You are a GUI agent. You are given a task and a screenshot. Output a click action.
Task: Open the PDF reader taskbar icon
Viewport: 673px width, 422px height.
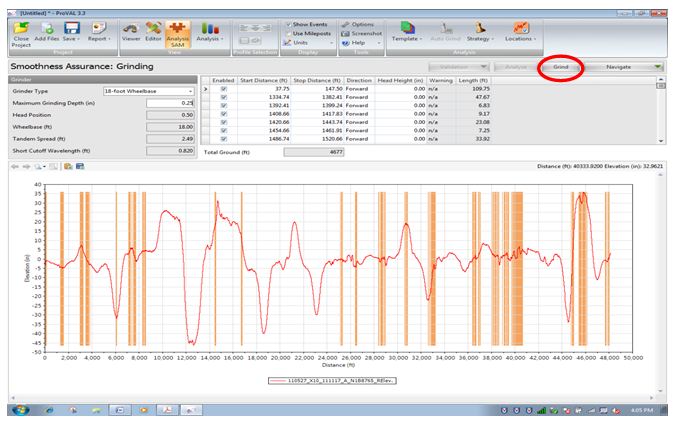click(167, 410)
